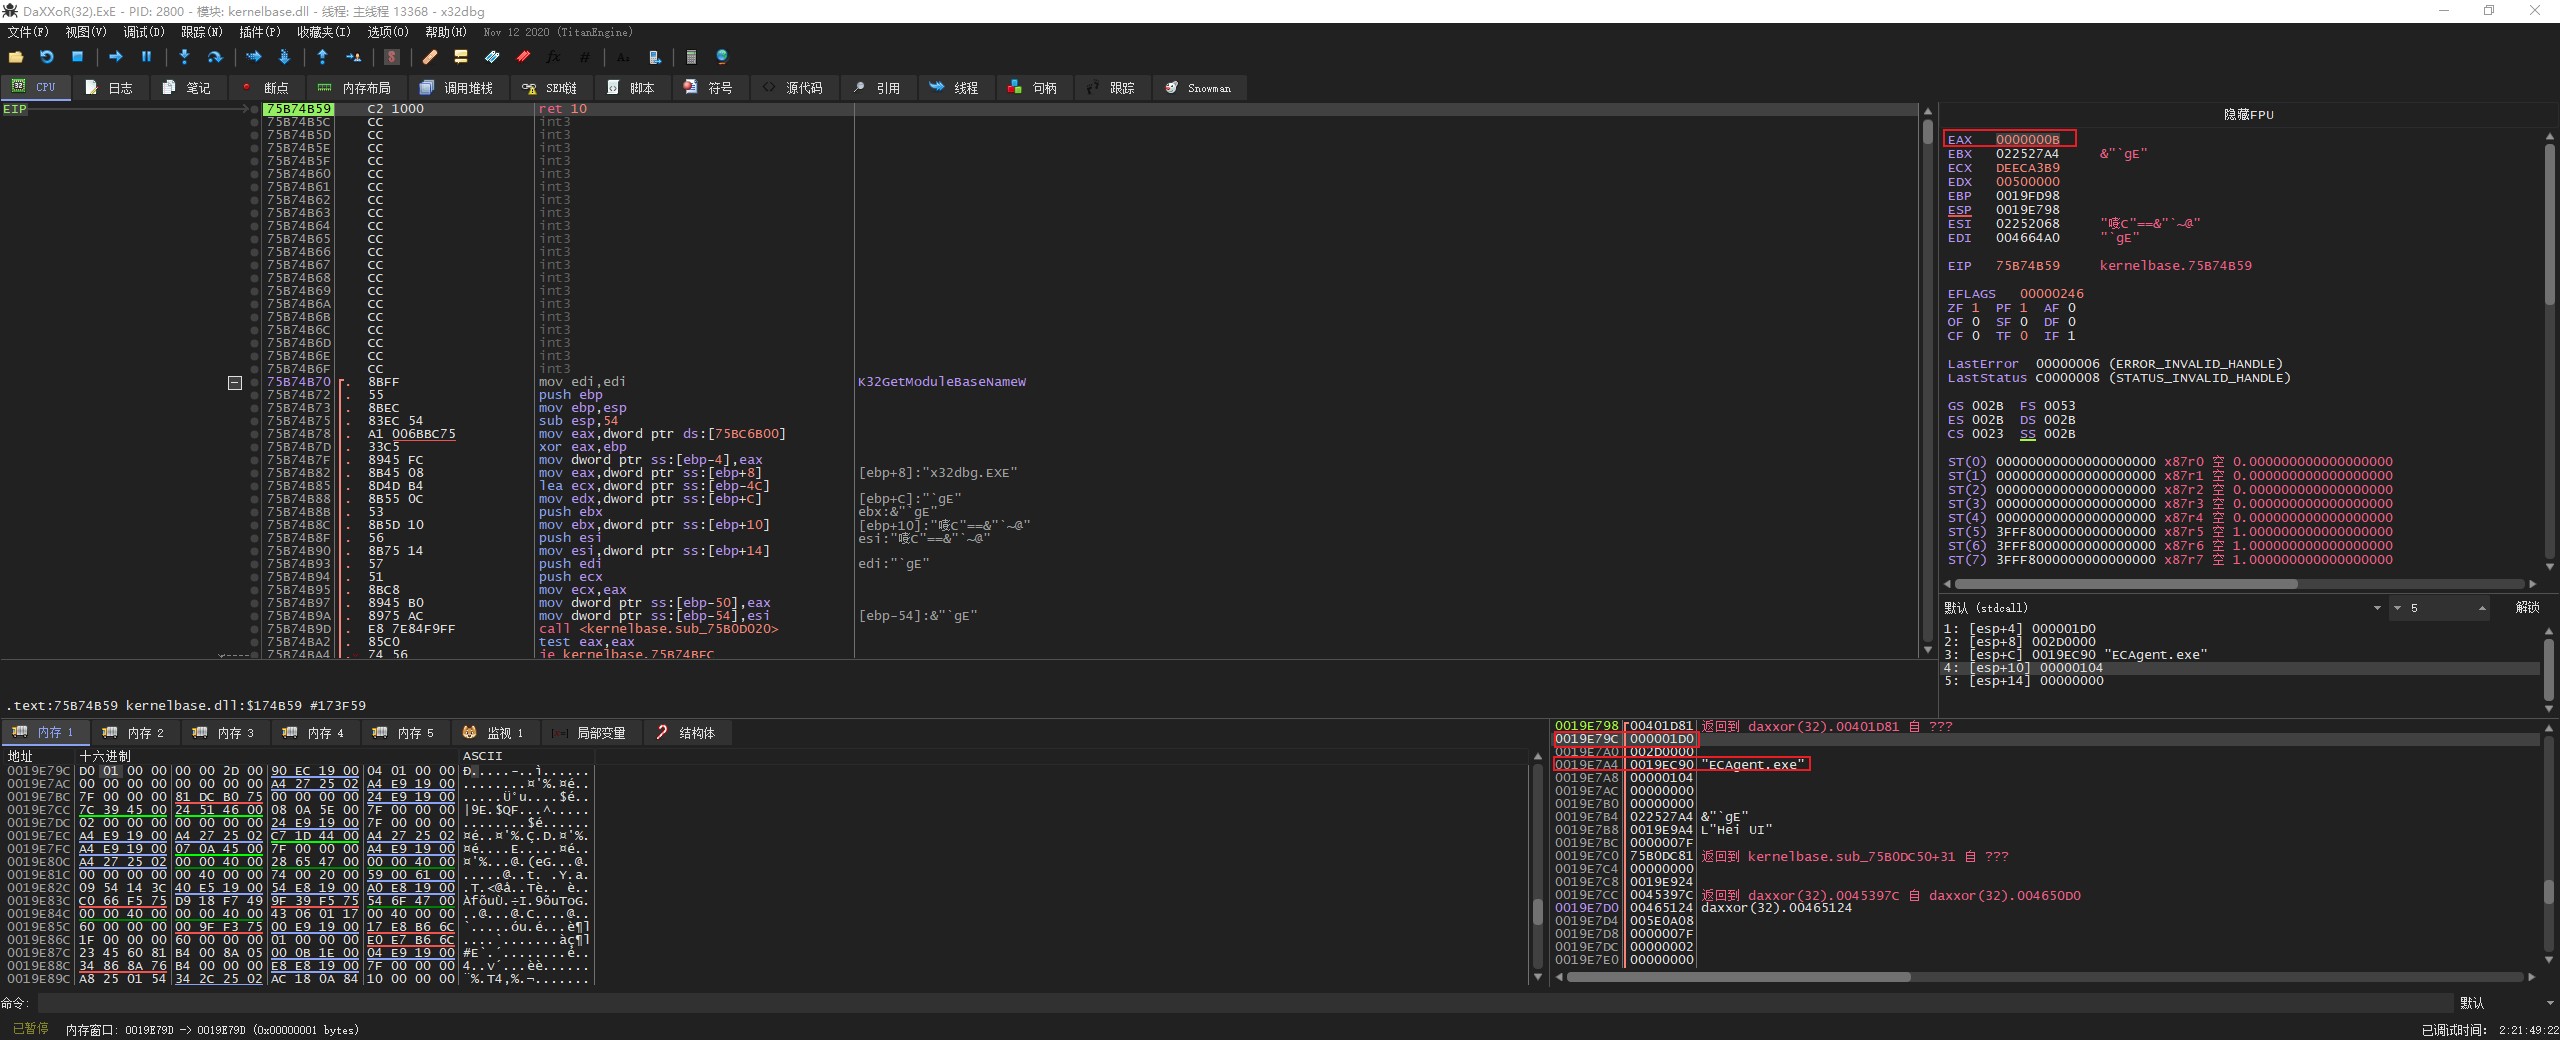2560x1040 pixels.
Task: Click the Step Over toolbar icon
Action: pyautogui.click(x=214, y=57)
